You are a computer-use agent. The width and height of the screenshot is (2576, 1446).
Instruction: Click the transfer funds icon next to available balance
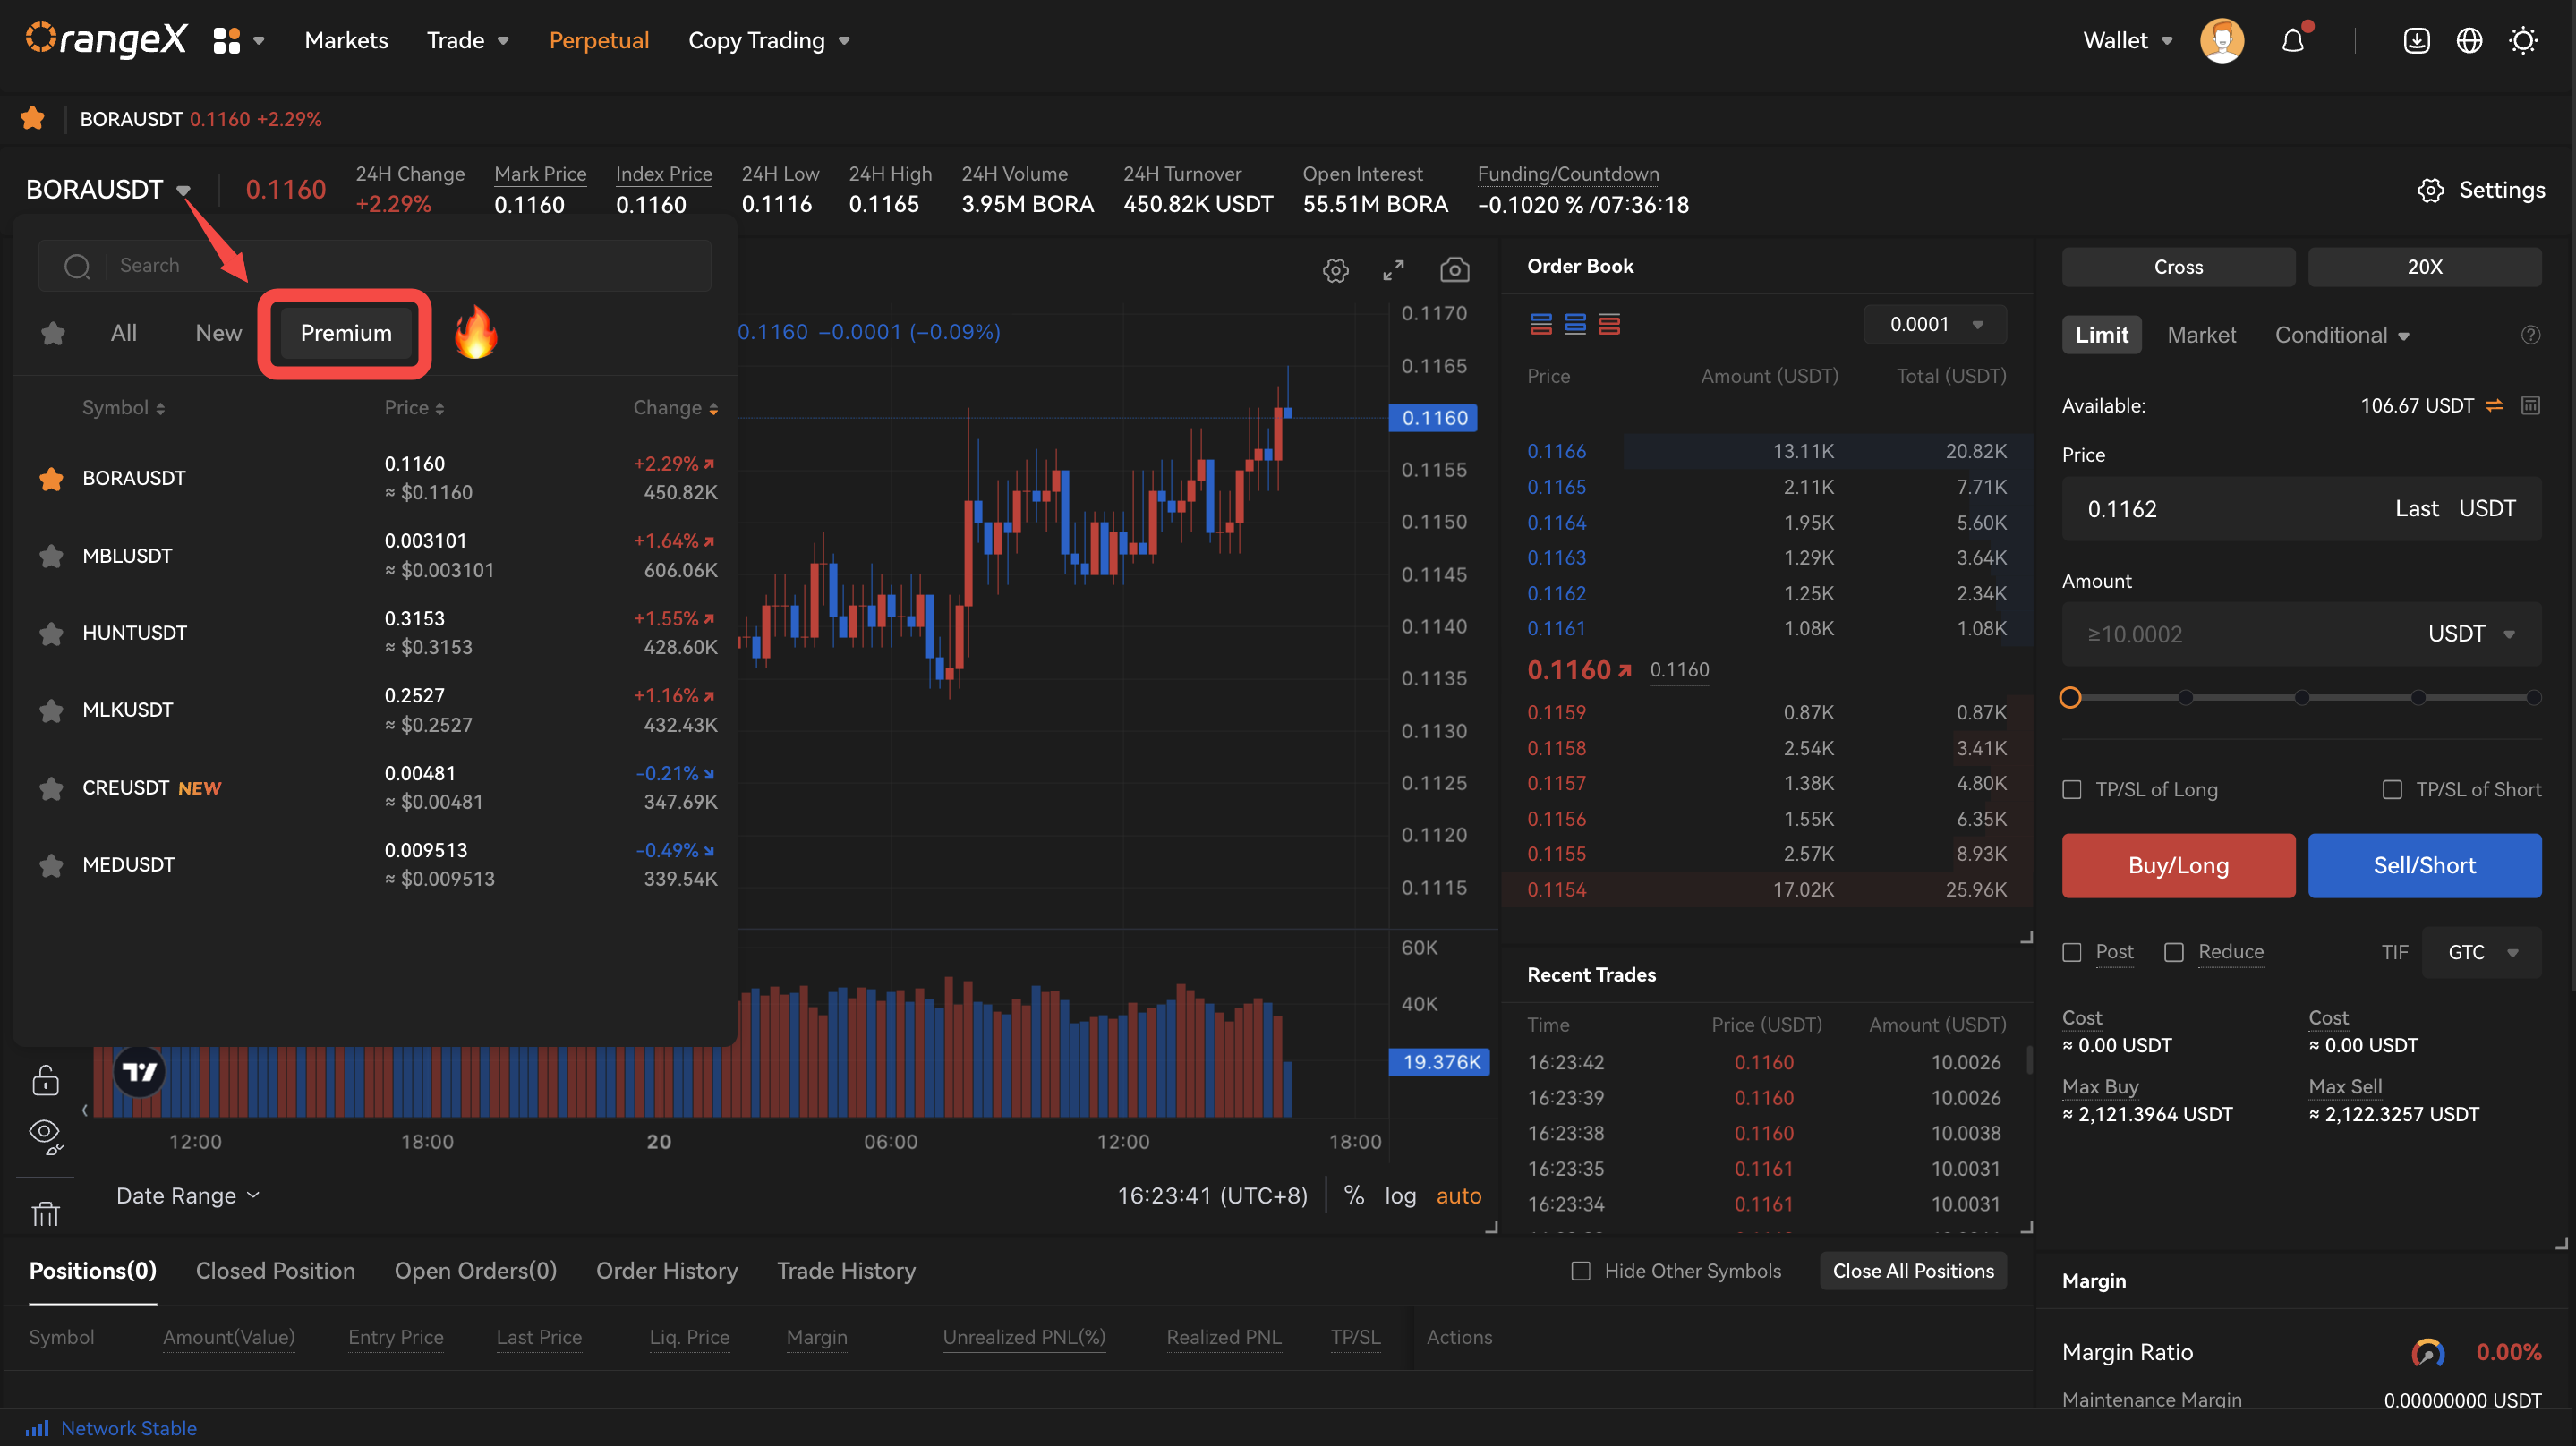2494,406
